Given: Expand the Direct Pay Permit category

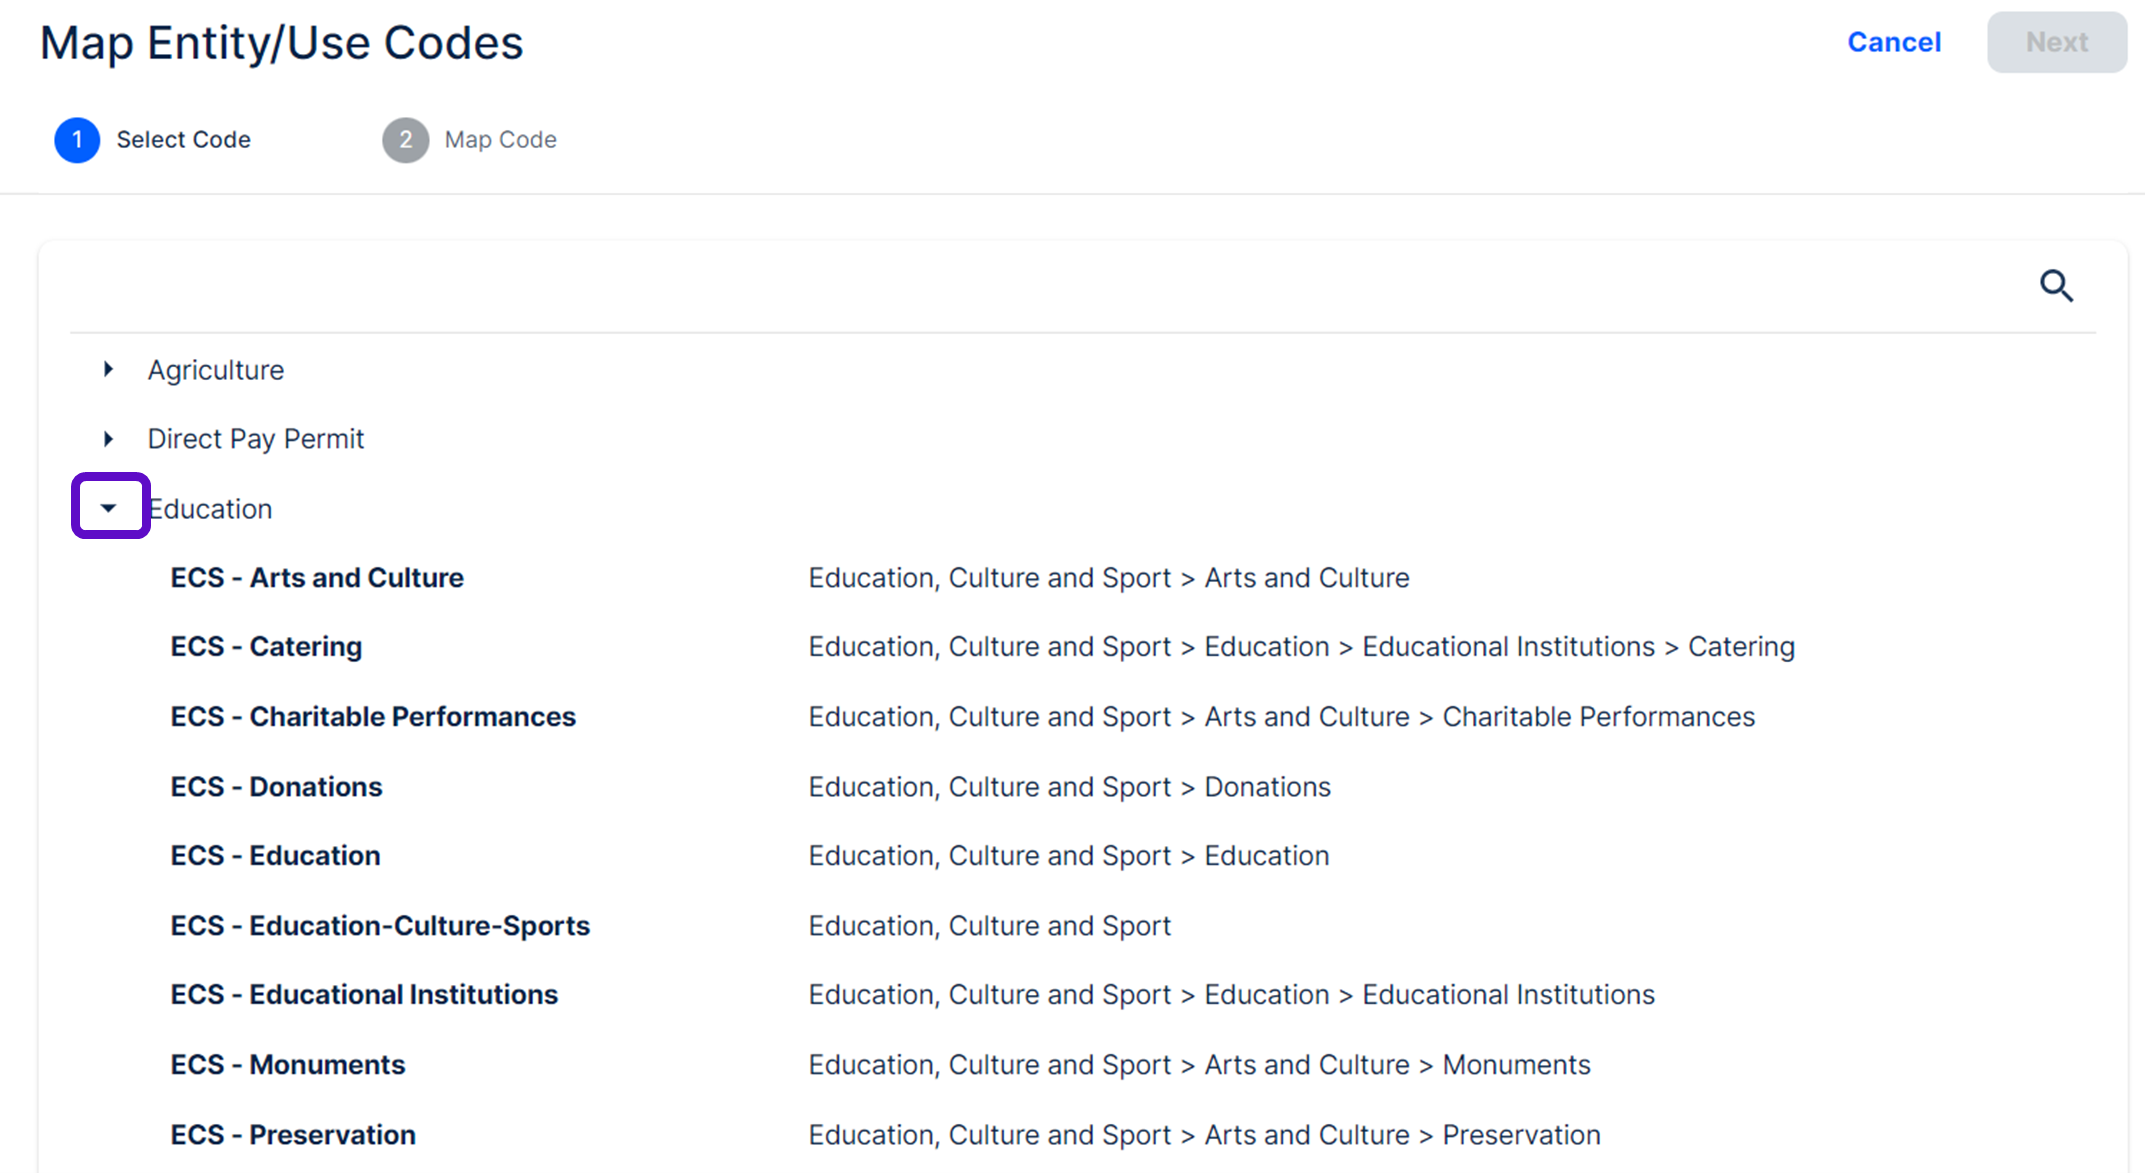Looking at the screenshot, I should pos(109,439).
